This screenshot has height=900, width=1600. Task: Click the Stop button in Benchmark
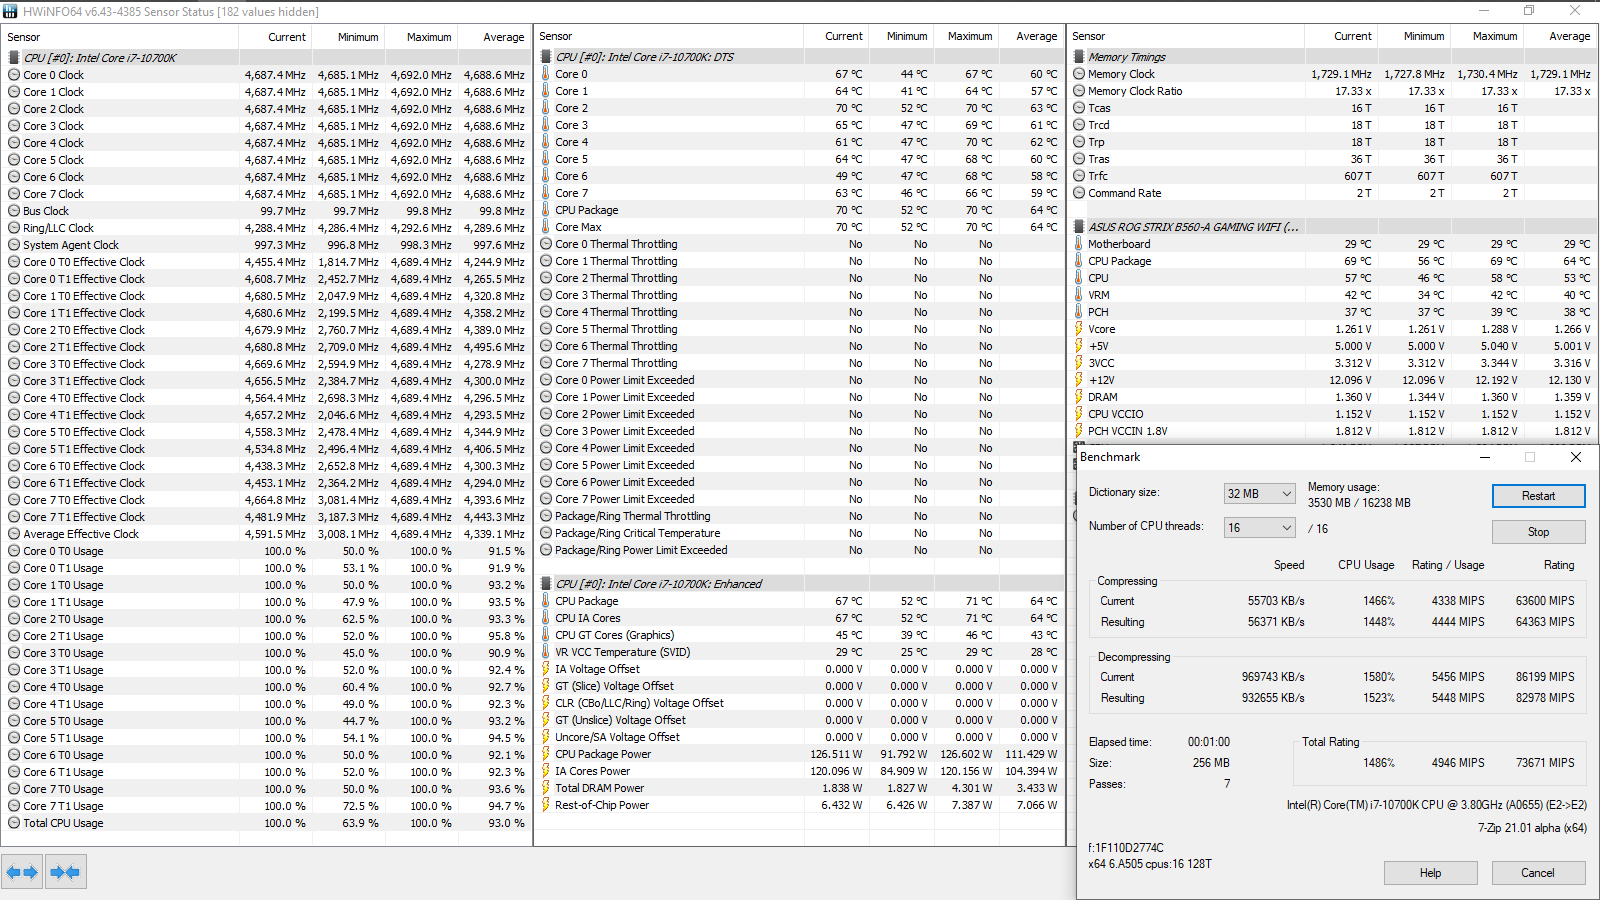coord(1538,532)
